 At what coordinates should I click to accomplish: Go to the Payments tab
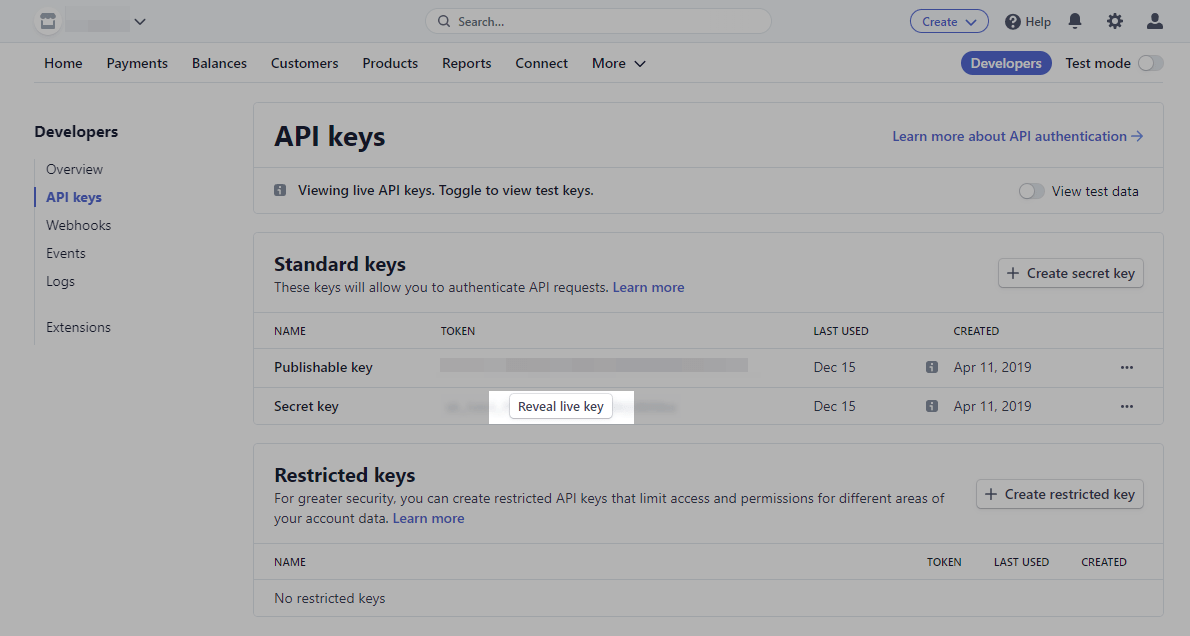click(137, 63)
